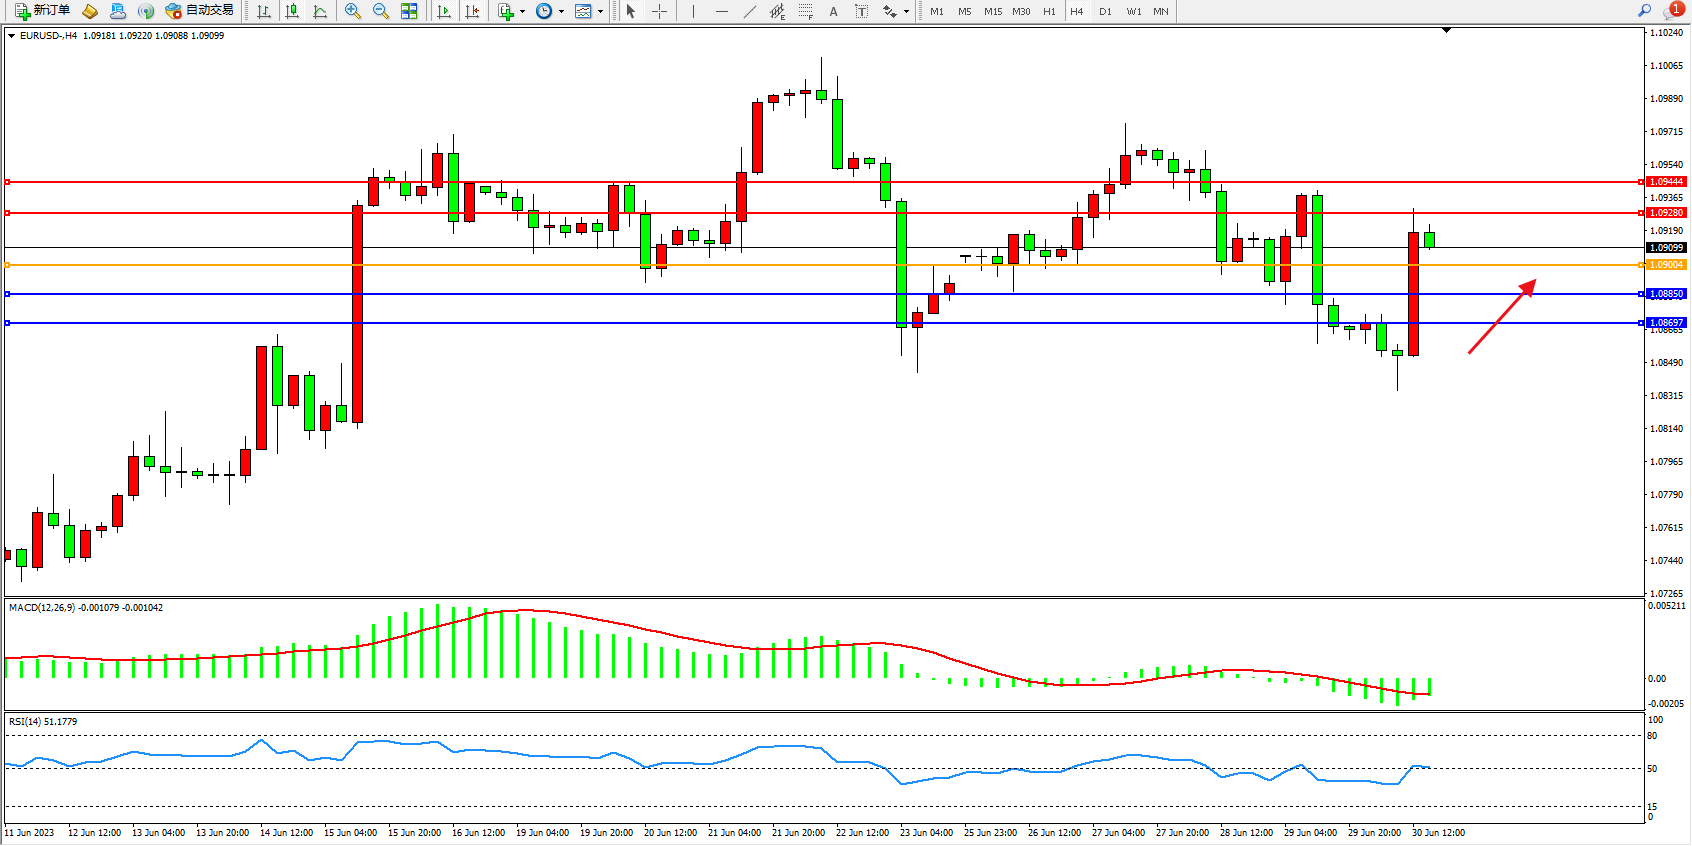Screen dimensions: 1692x846
Task: Zoom in on the chart
Action: [x=353, y=11]
